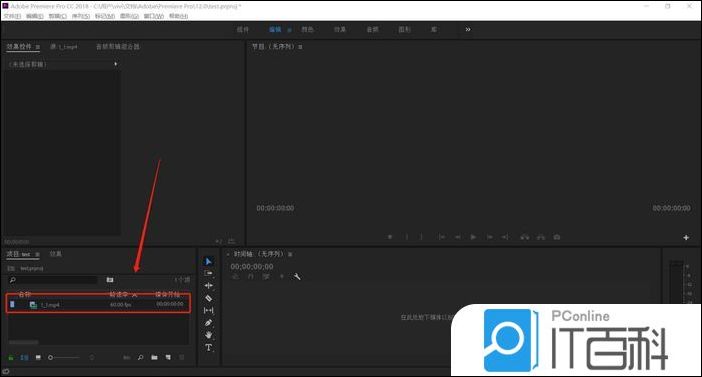Toggle timeline linked selection icon
Image resolution: width=702 pixels, height=377 pixels.
[x=266, y=277]
